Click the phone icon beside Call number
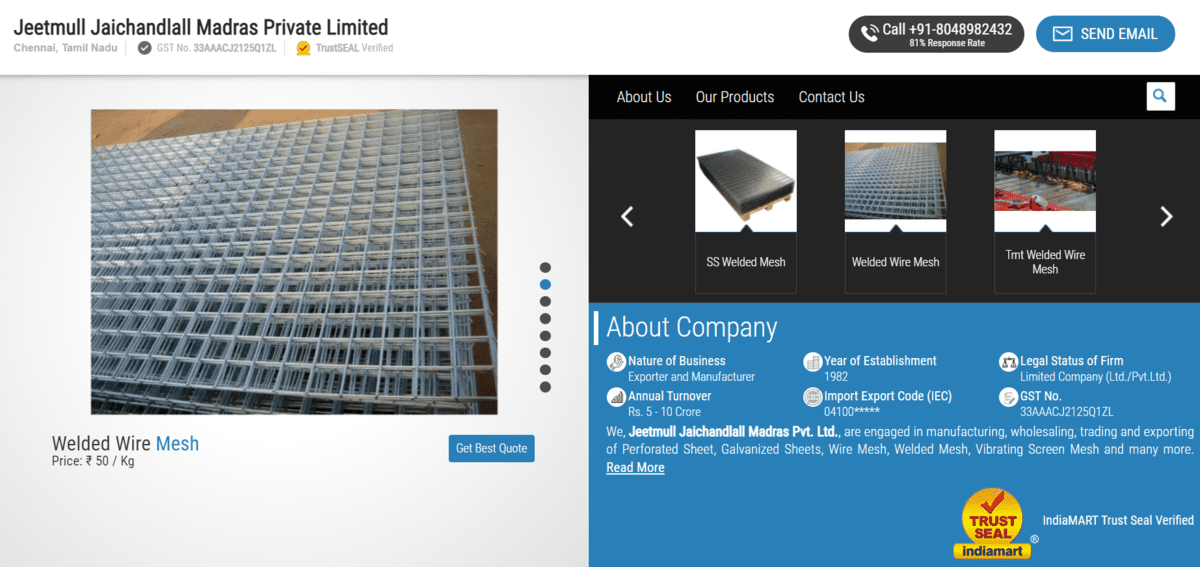Image resolution: width=1200 pixels, height=567 pixels. [x=869, y=33]
